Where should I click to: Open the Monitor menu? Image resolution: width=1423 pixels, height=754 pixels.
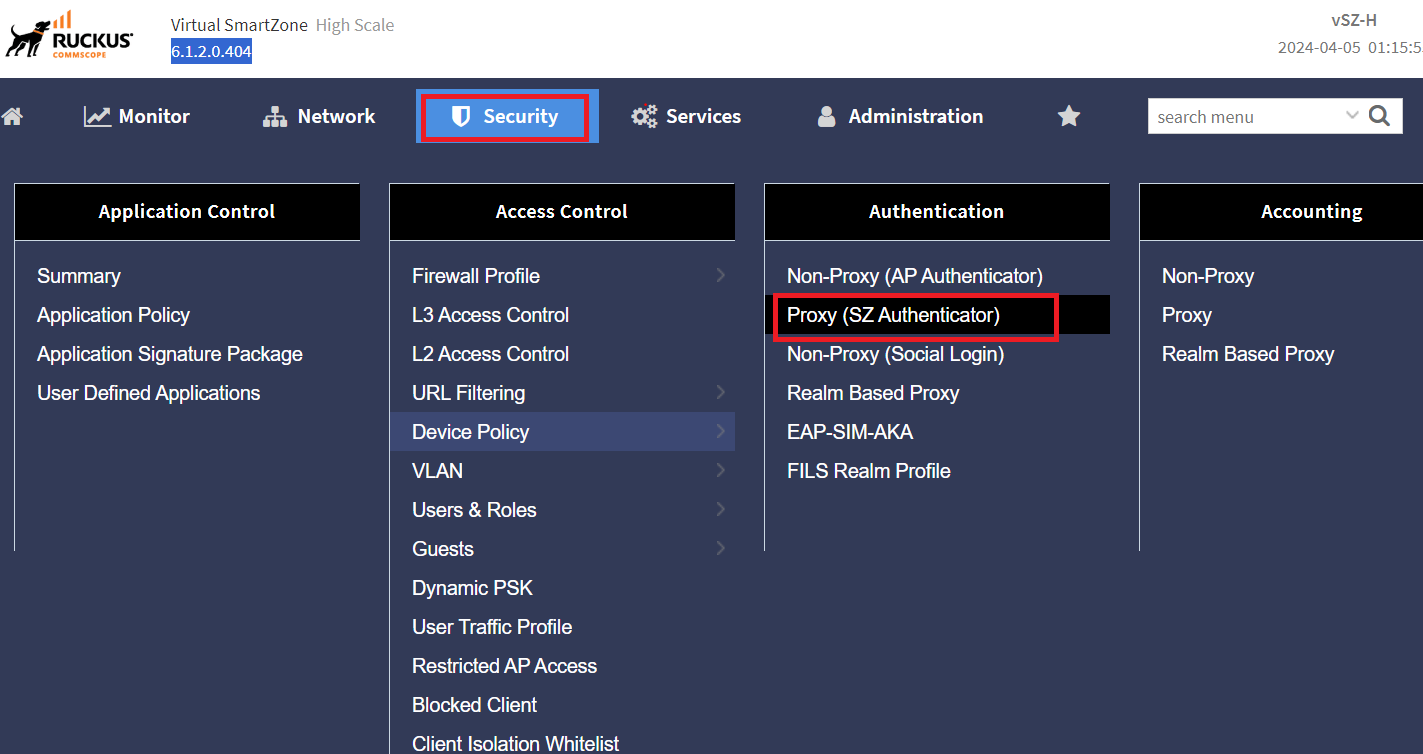(137, 117)
